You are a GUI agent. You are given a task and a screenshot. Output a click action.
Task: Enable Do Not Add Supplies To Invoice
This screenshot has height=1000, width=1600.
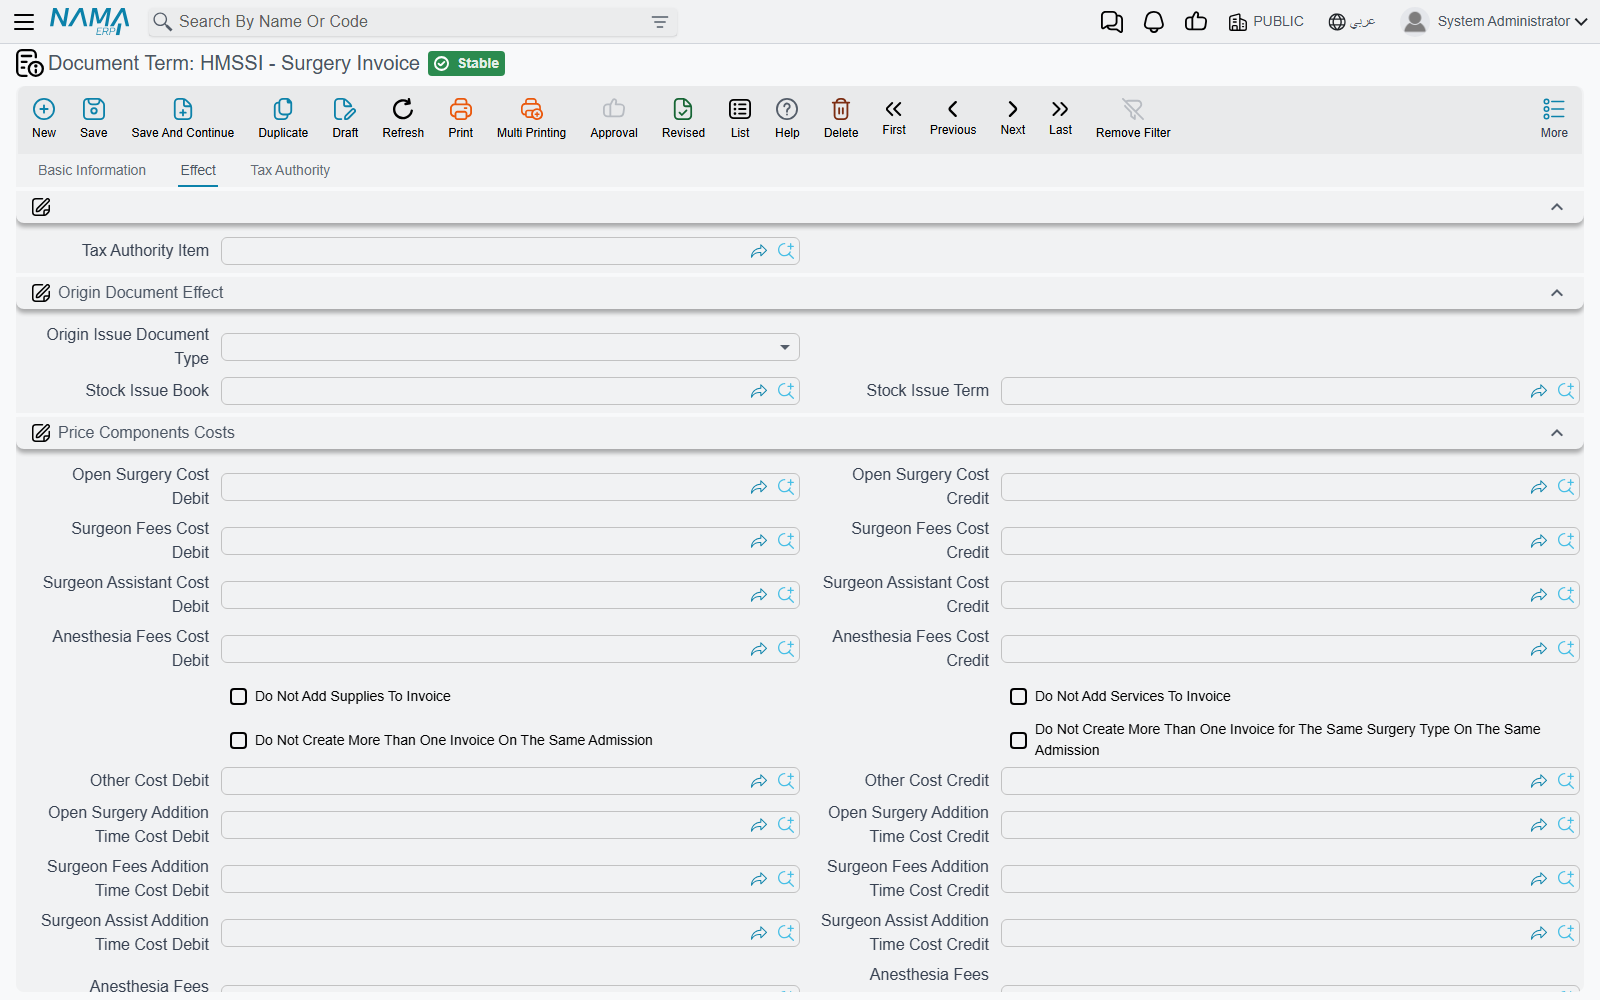pyautogui.click(x=238, y=697)
